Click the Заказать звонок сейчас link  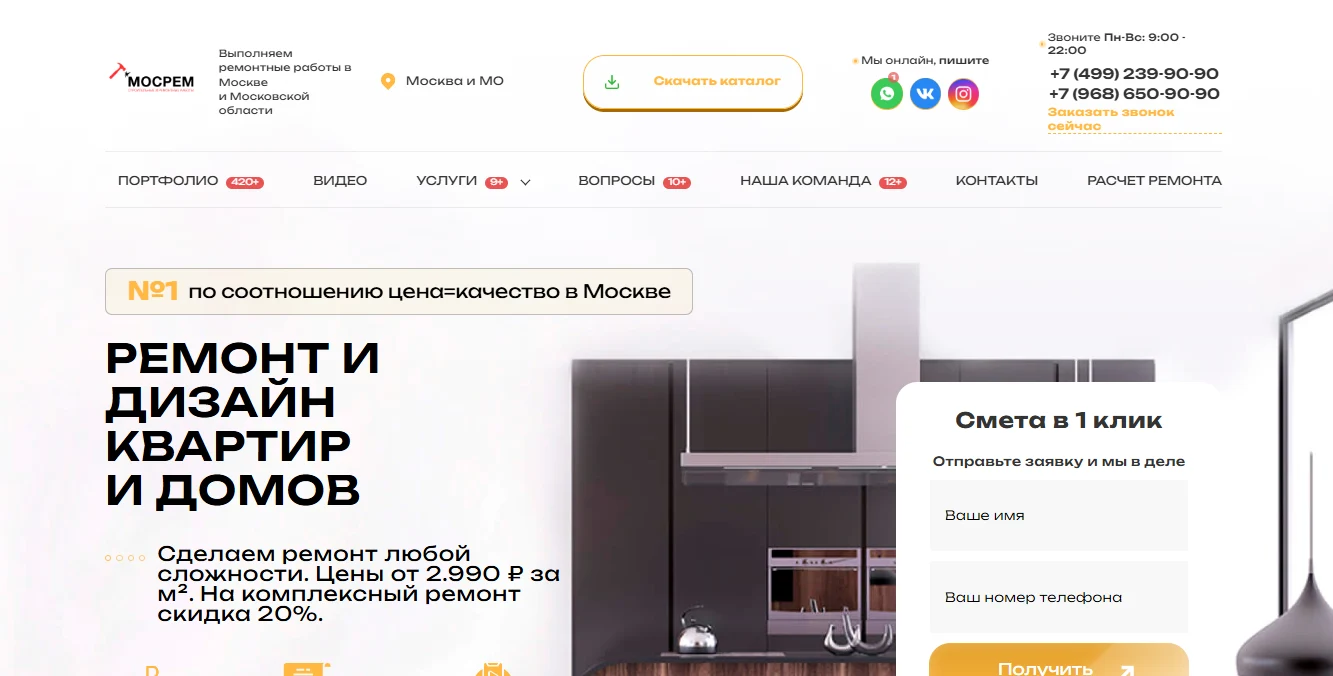point(1111,119)
